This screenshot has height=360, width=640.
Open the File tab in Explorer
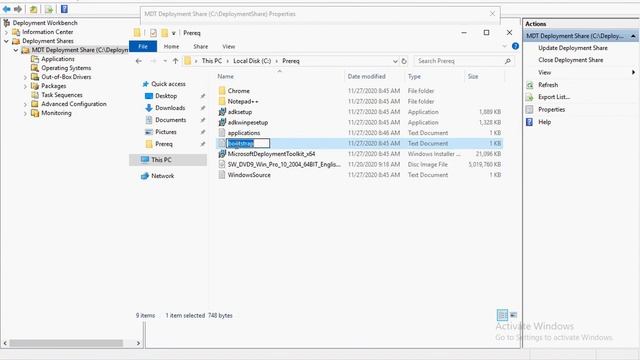click(x=143, y=47)
